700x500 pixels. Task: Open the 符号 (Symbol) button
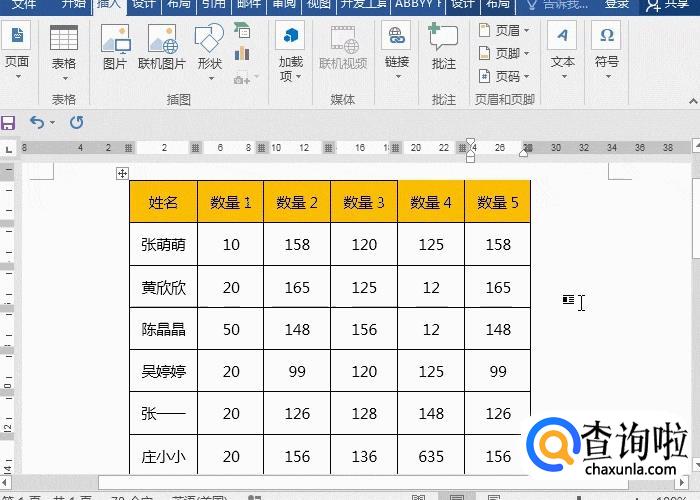(607, 51)
